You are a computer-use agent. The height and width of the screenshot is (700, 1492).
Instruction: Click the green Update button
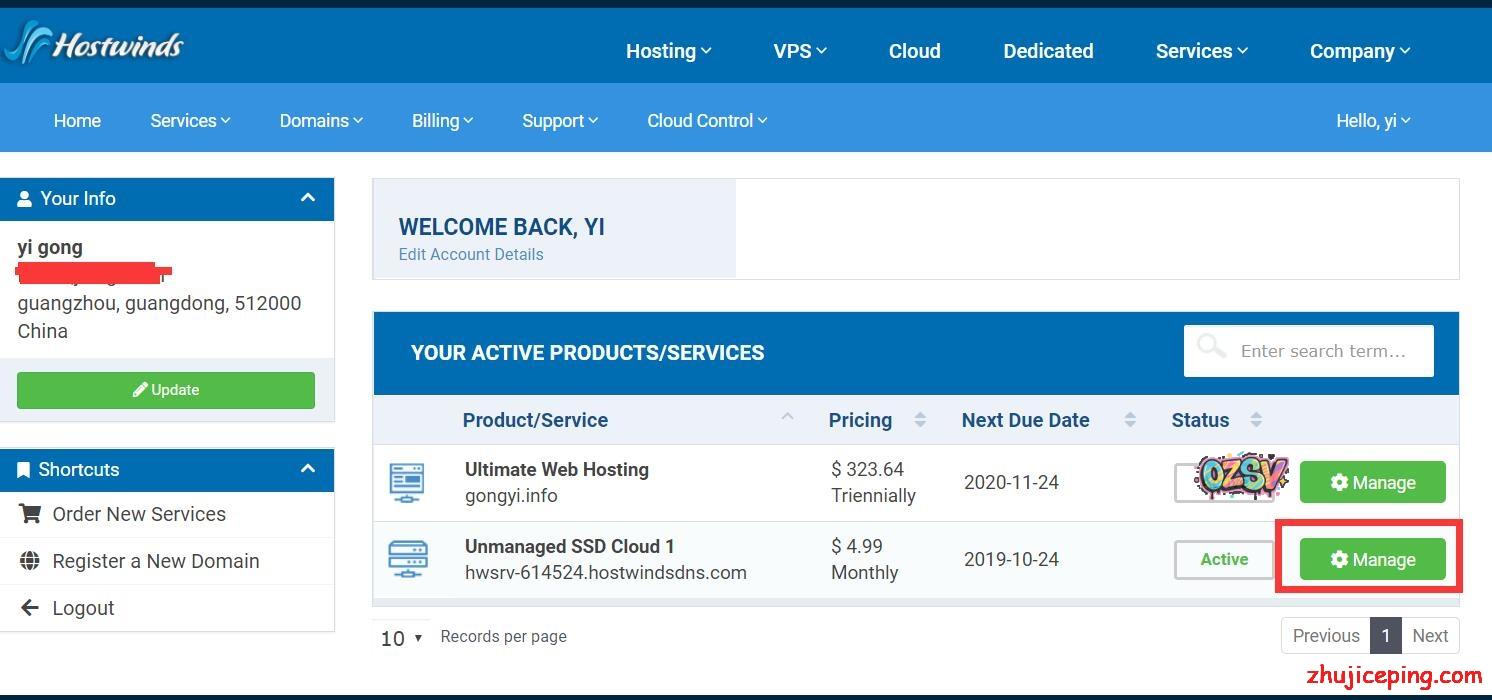(x=166, y=390)
